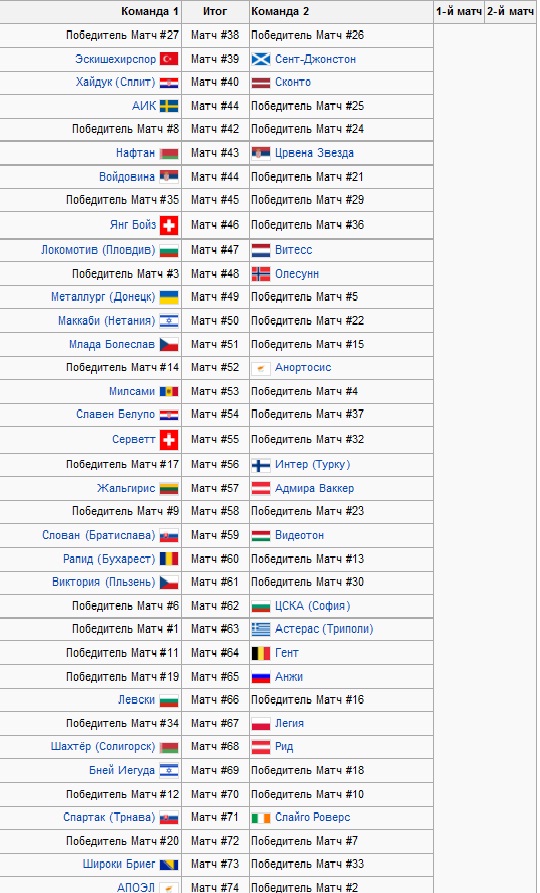Image resolution: width=540 pixels, height=893 pixels.
Task: Go to the Олесунн page
Action: coord(297,274)
